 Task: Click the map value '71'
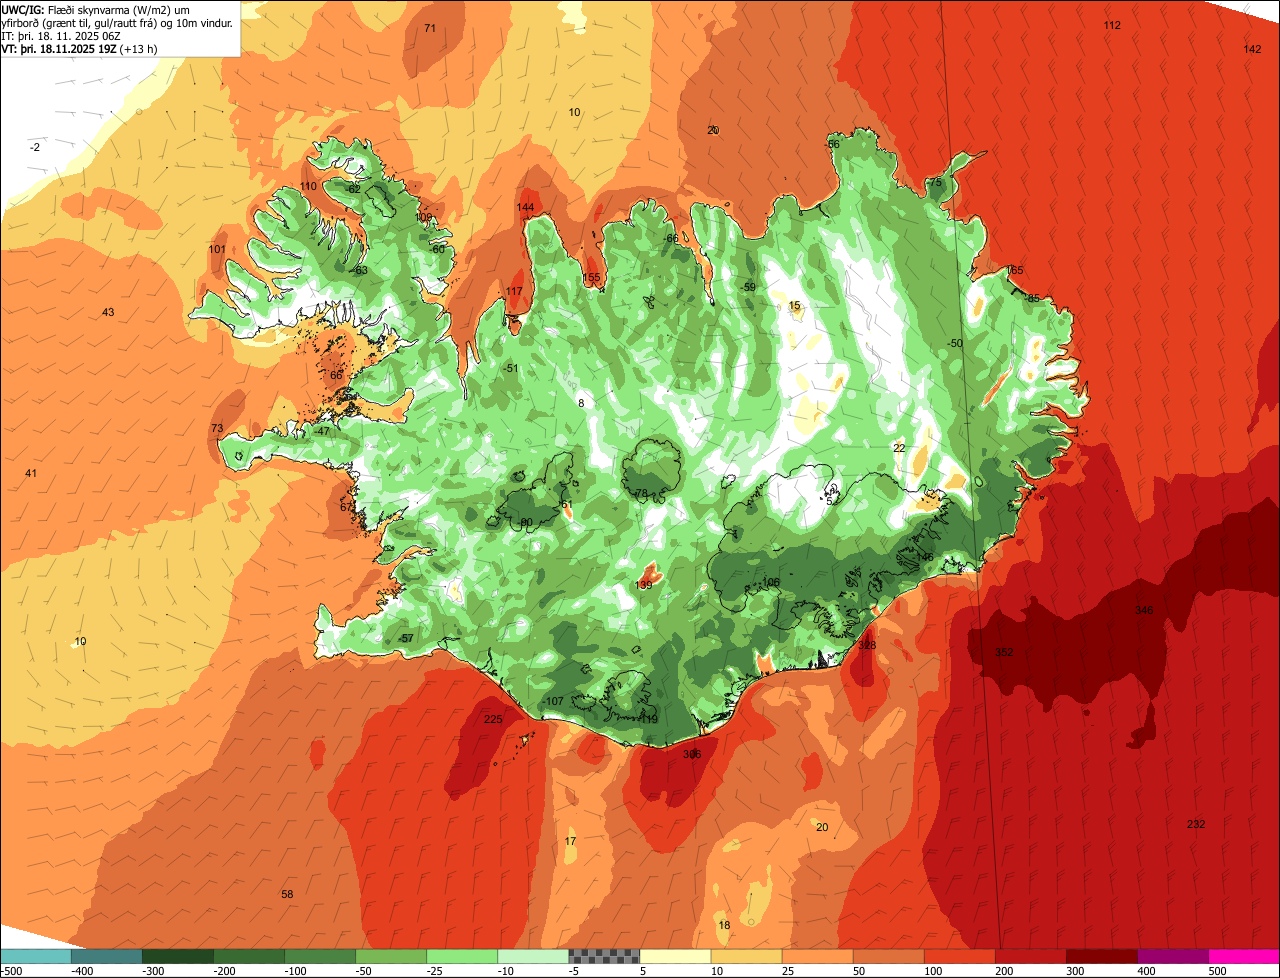430,28
